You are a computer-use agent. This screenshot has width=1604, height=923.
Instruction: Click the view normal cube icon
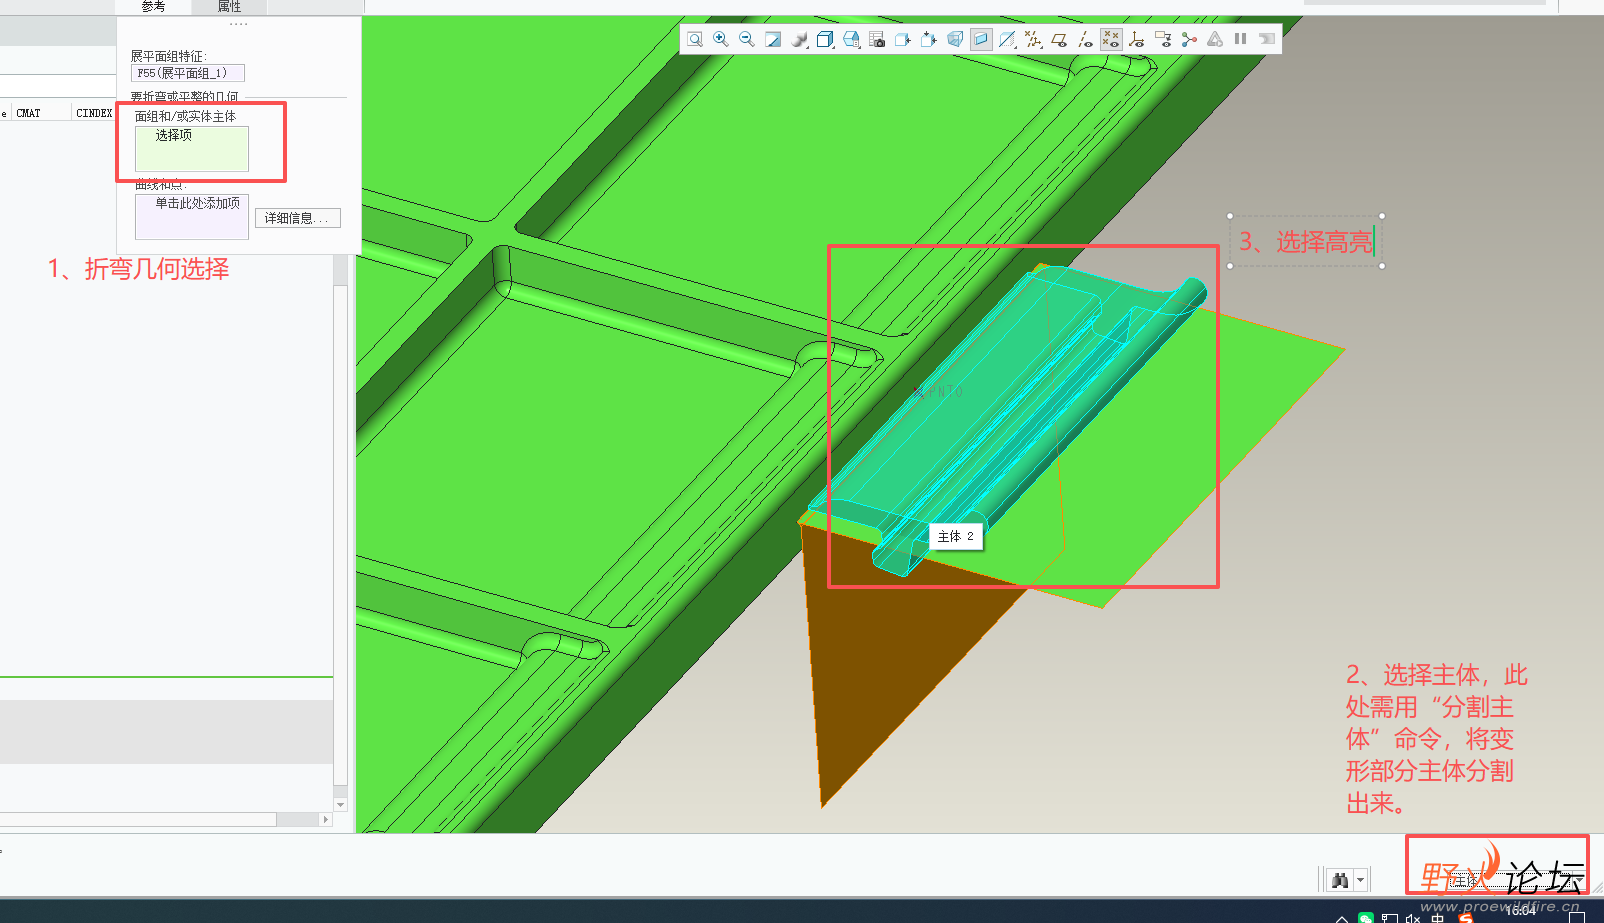(x=903, y=39)
